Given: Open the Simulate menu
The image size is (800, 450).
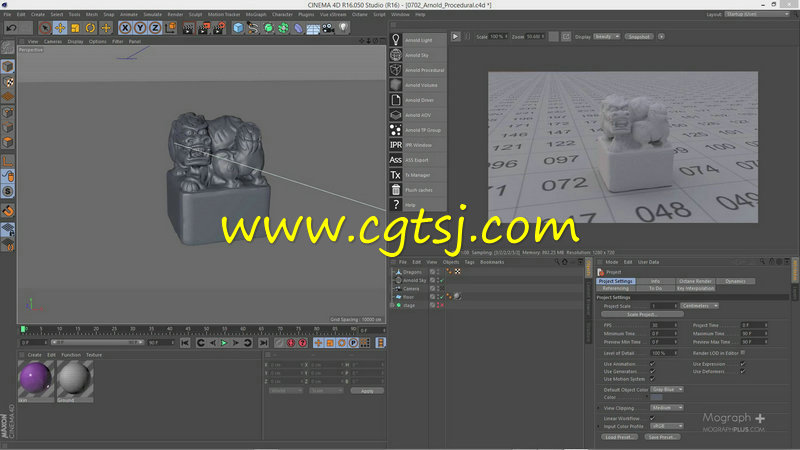Looking at the screenshot, I should pyautogui.click(x=152, y=14).
